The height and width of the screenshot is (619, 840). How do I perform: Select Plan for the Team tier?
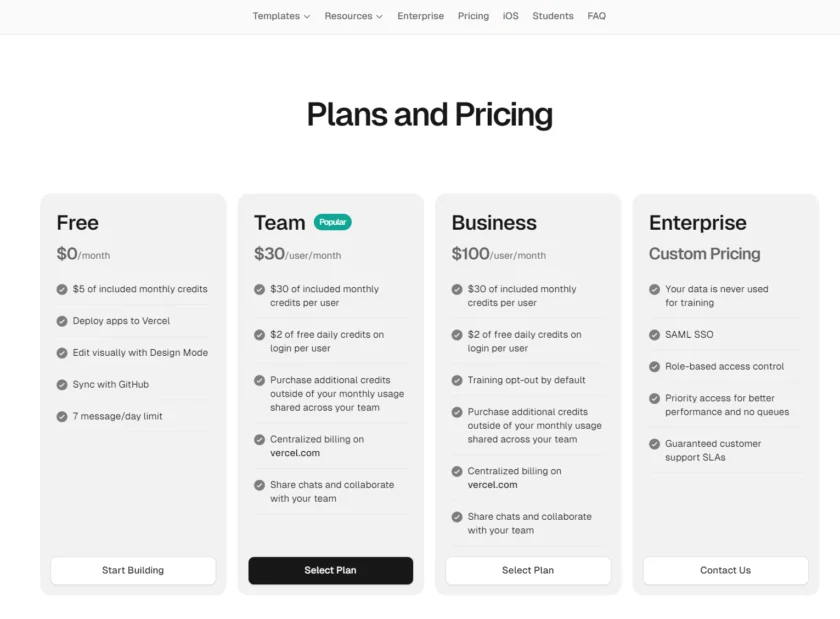(330, 570)
